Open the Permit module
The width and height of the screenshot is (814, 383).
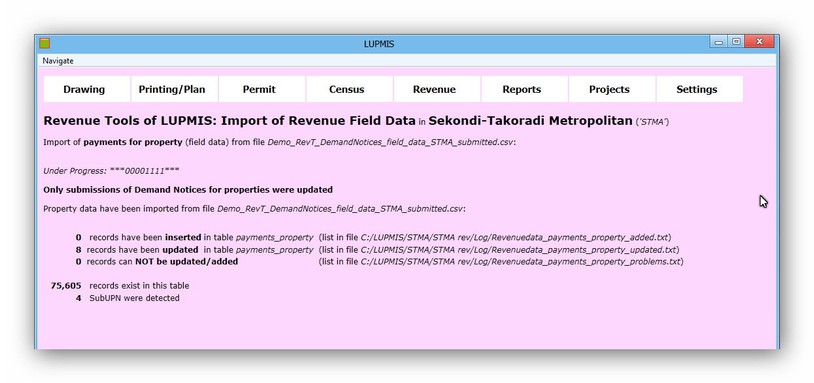(262, 89)
